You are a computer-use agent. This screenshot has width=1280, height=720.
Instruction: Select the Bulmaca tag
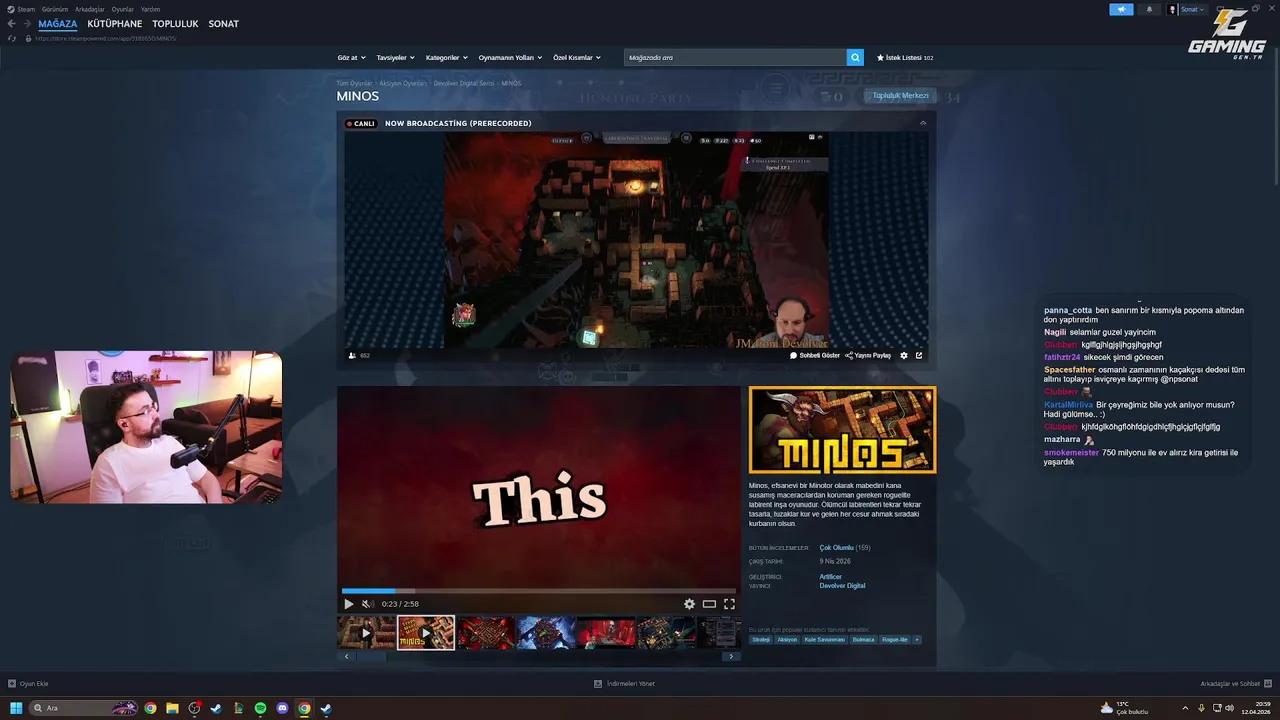[863, 640]
